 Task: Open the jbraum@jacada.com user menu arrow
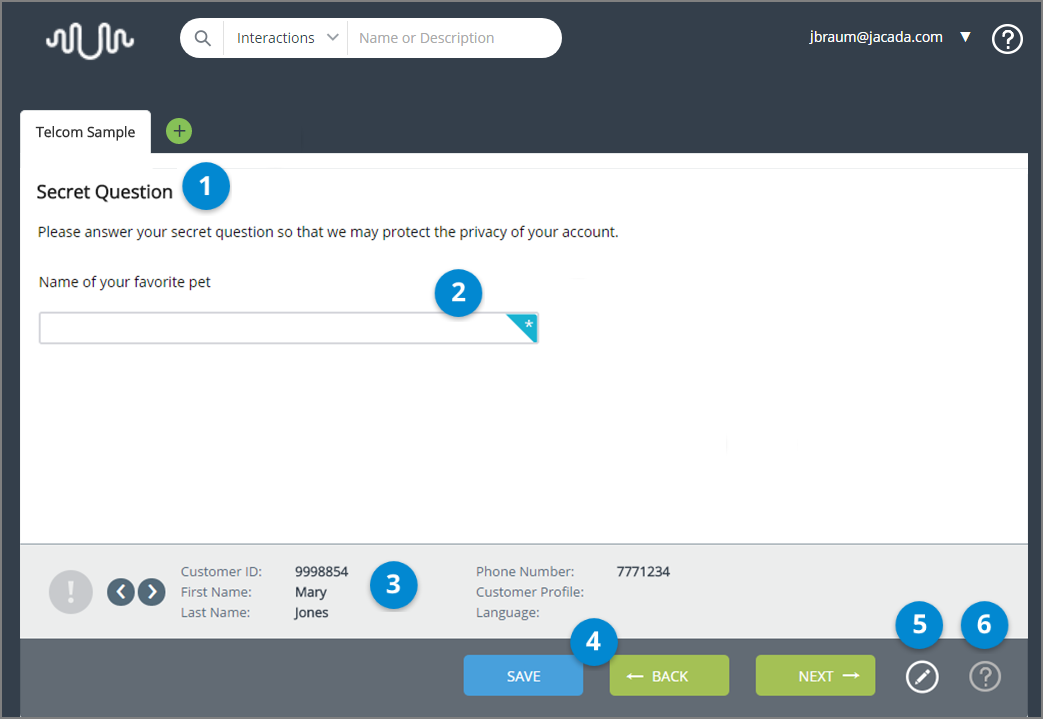[x=965, y=37]
